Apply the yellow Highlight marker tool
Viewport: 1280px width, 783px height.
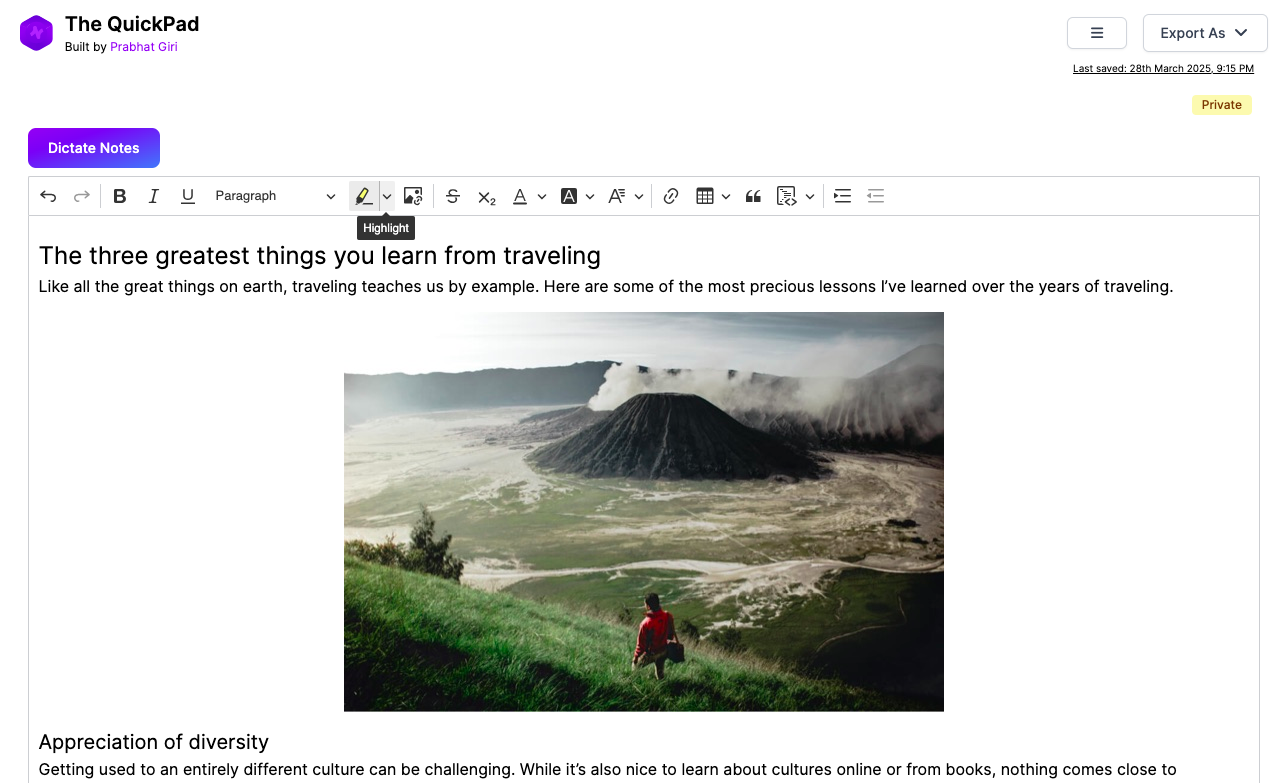363,196
